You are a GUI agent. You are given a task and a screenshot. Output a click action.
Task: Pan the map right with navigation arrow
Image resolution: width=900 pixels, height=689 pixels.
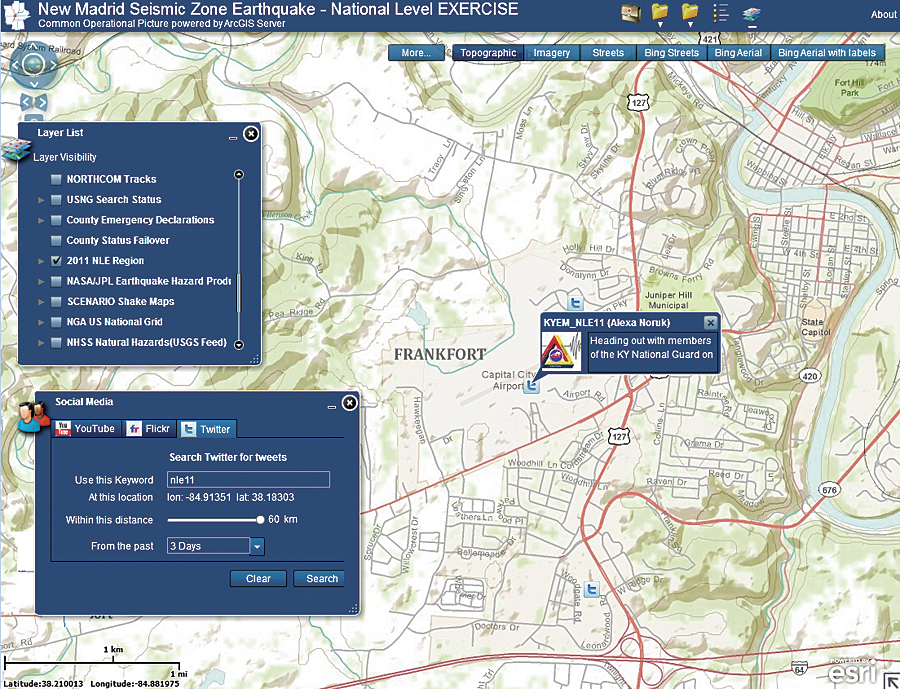click(53, 65)
